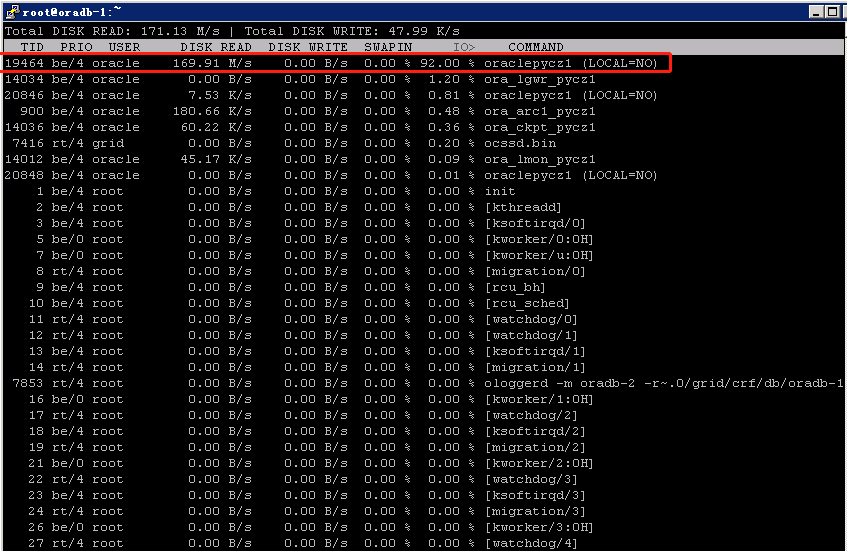Click the [watchdog/2] command
This screenshot has width=847, height=551.
[532, 415]
